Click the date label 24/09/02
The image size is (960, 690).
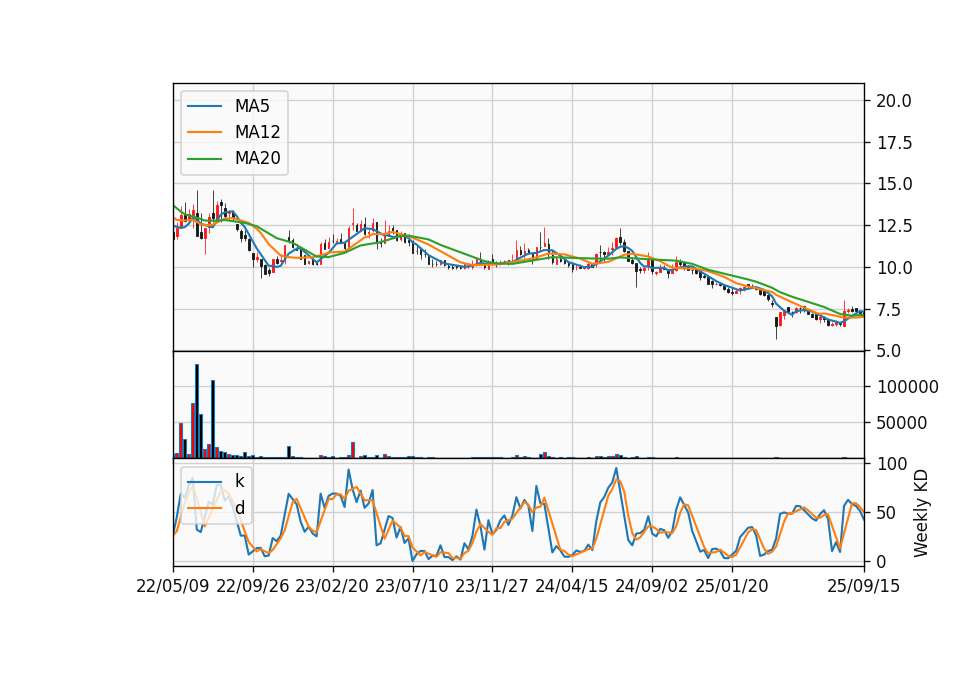[651, 586]
